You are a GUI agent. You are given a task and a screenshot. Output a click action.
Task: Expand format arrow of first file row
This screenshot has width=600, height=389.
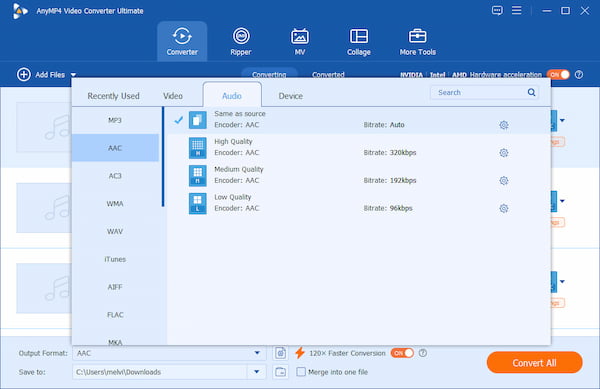click(x=562, y=120)
